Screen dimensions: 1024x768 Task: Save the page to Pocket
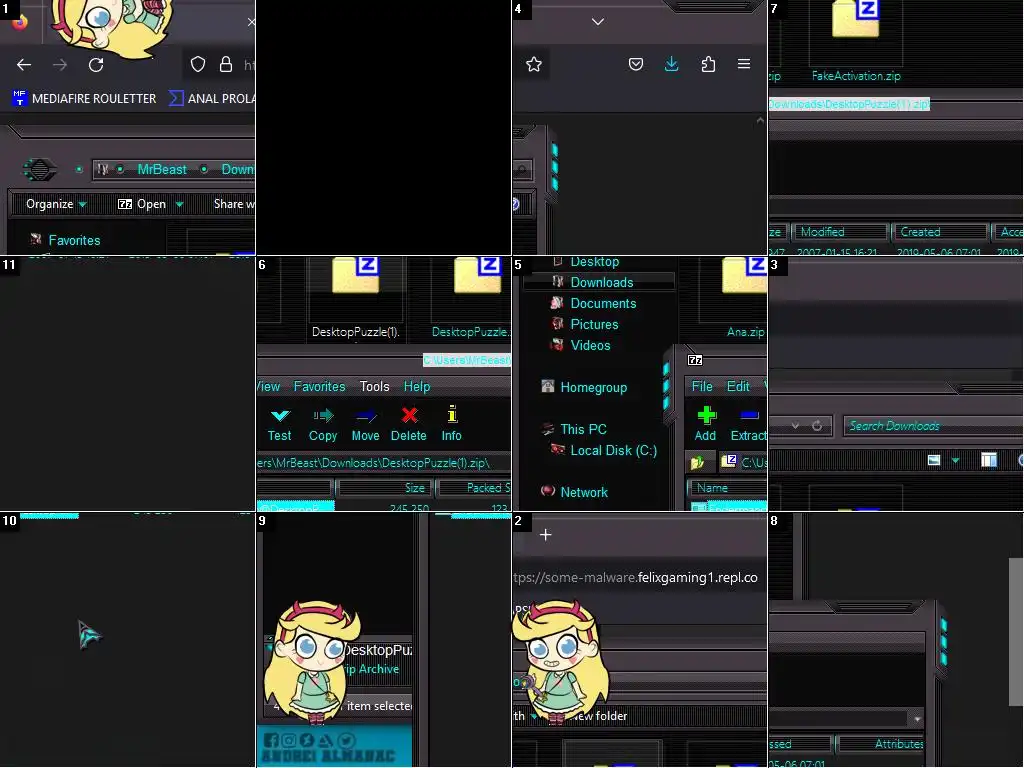[636, 64]
